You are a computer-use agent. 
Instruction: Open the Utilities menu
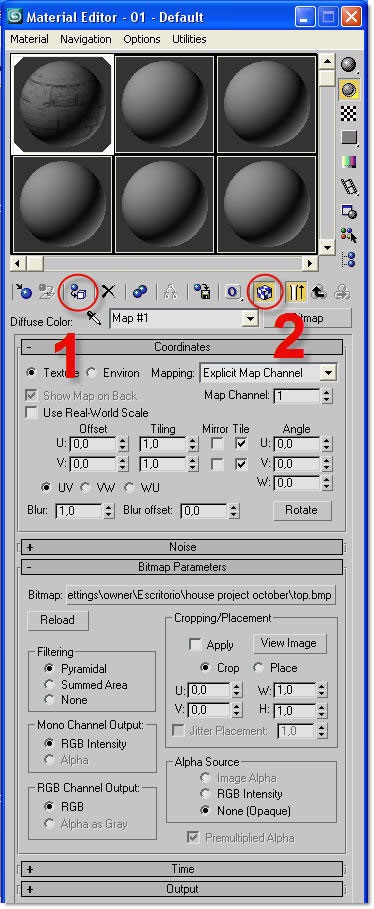189,39
